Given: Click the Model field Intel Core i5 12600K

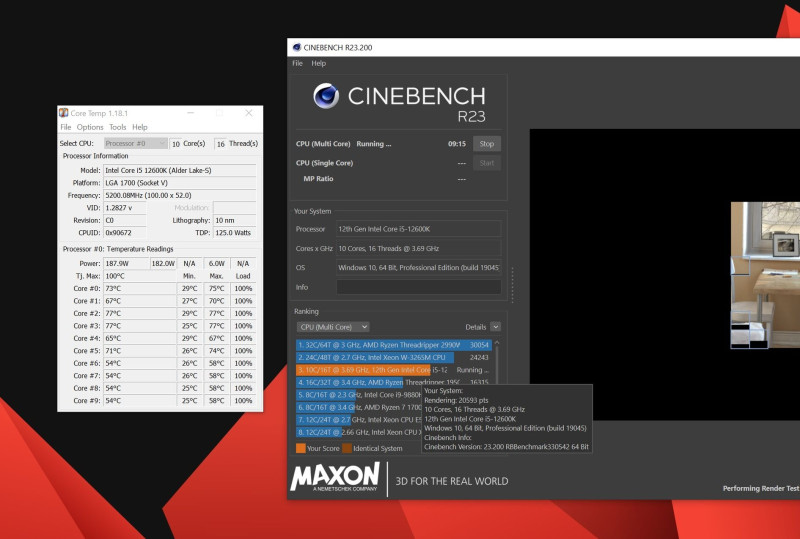Looking at the screenshot, I should (180, 170).
